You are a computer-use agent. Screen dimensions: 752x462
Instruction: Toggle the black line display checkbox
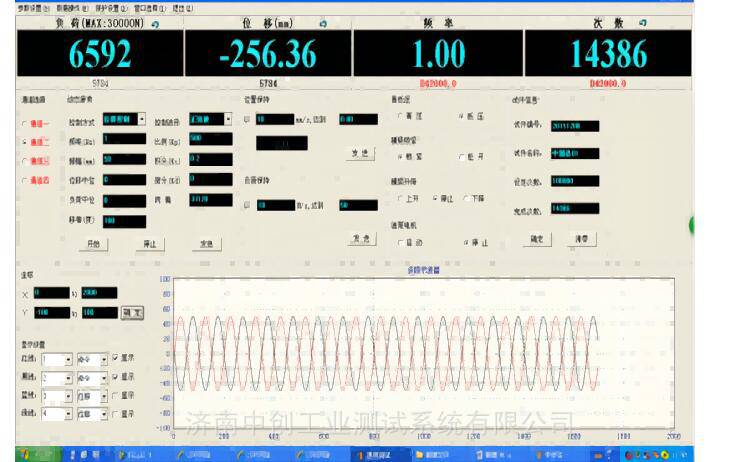[115, 377]
